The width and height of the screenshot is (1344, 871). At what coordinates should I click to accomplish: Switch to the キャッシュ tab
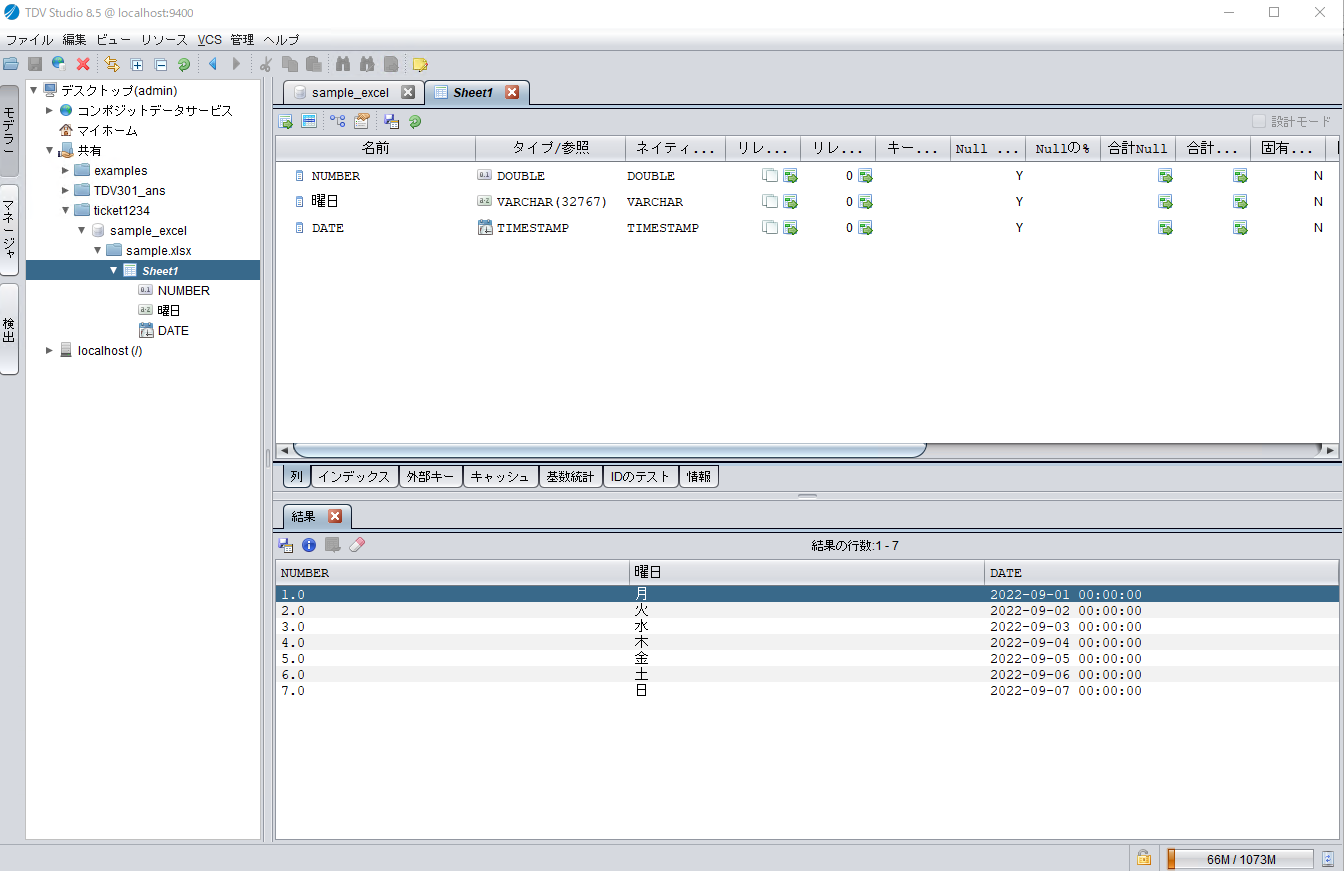(x=500, y=477)
